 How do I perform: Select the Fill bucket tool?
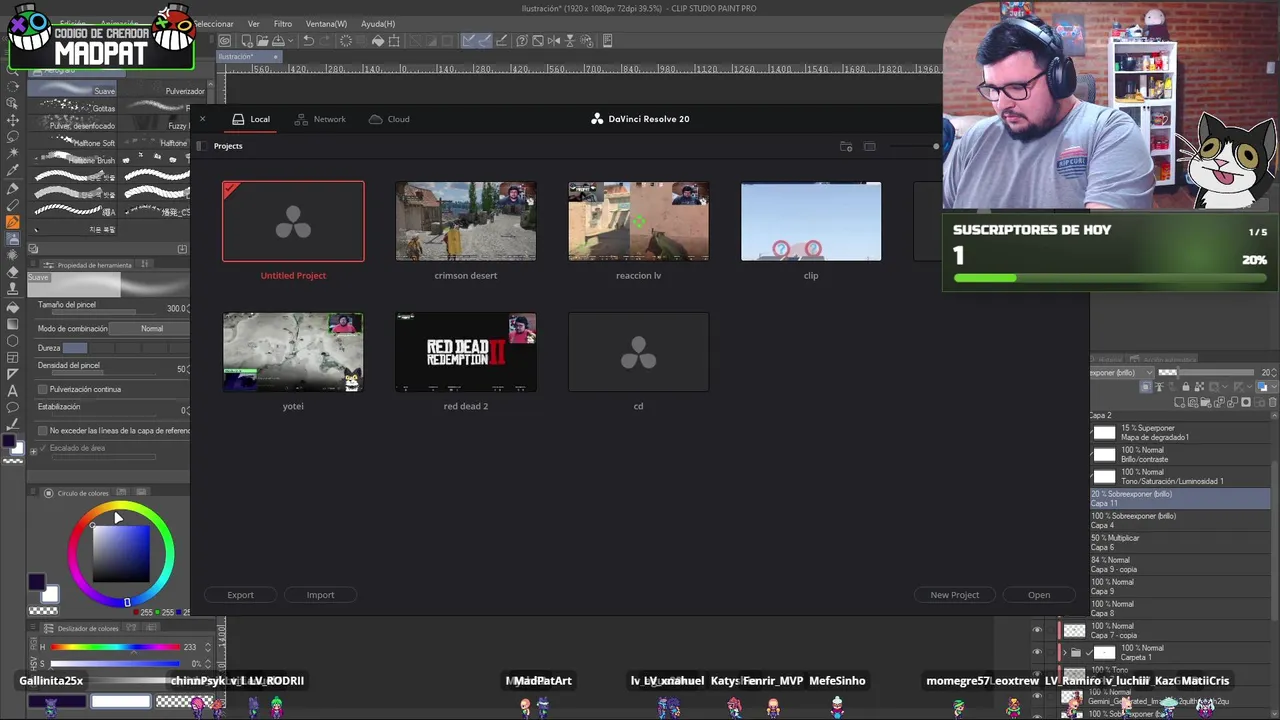(x=12, y=307)
